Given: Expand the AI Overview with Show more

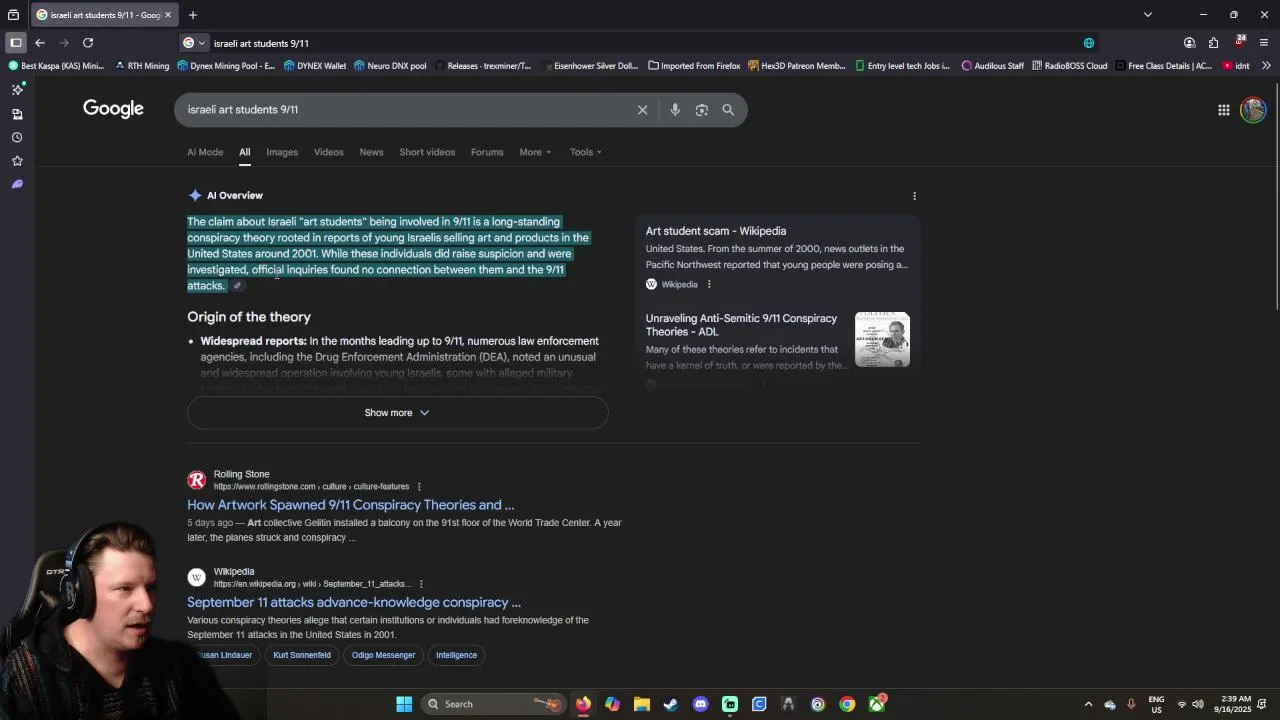Looking at the screenshot, I should coord(397,413).
